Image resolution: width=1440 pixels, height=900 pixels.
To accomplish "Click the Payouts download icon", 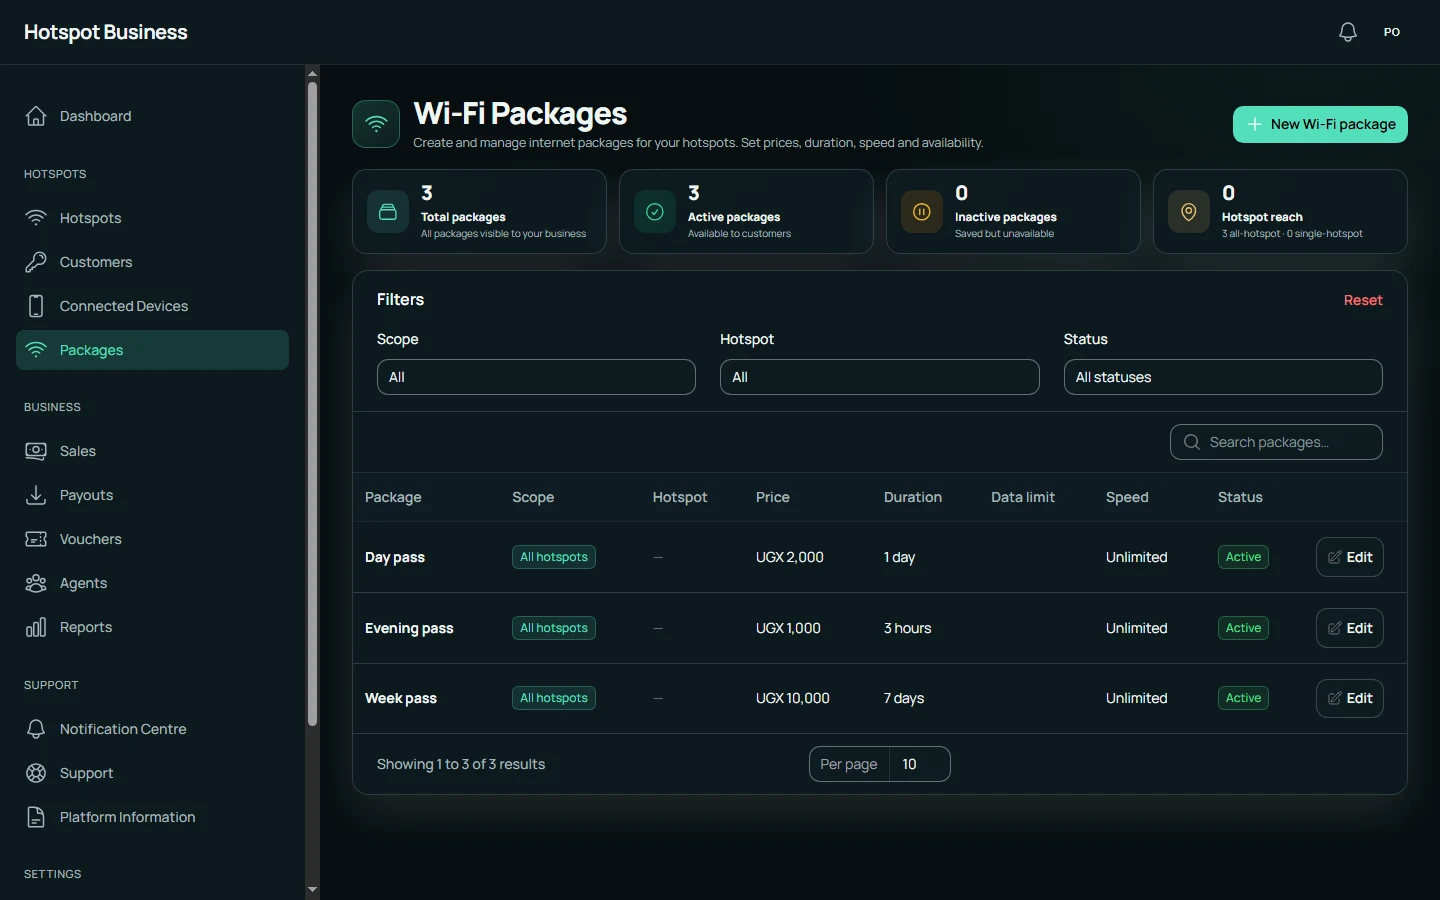I will point(36,495).
